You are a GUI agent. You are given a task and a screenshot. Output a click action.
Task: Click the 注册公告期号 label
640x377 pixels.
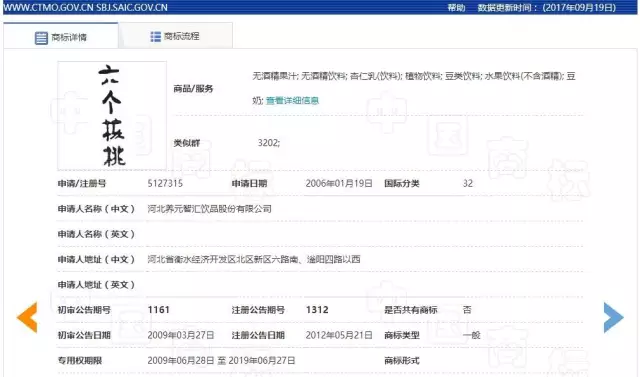coord(258,310)
